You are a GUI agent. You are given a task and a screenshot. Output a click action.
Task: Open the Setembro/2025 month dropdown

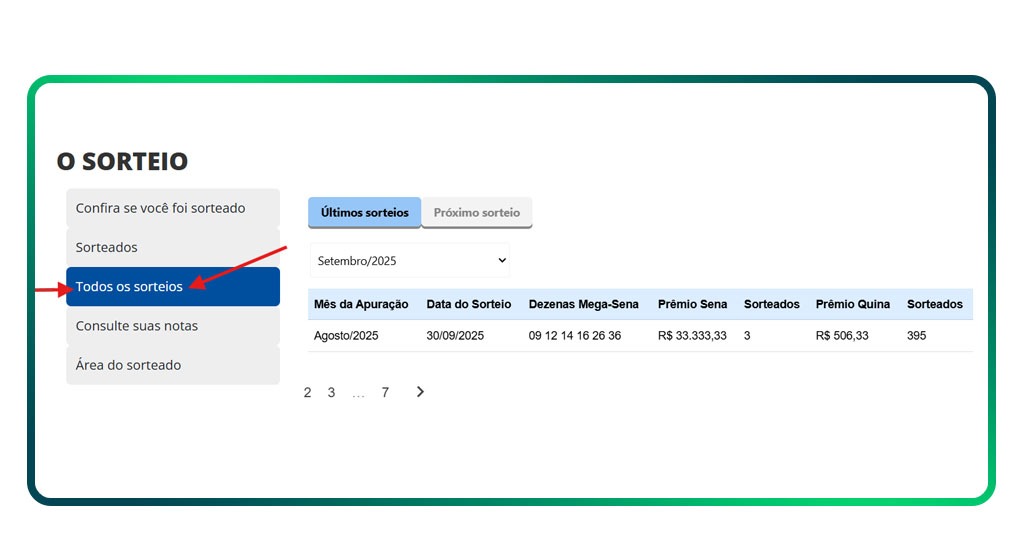[409, 261]
